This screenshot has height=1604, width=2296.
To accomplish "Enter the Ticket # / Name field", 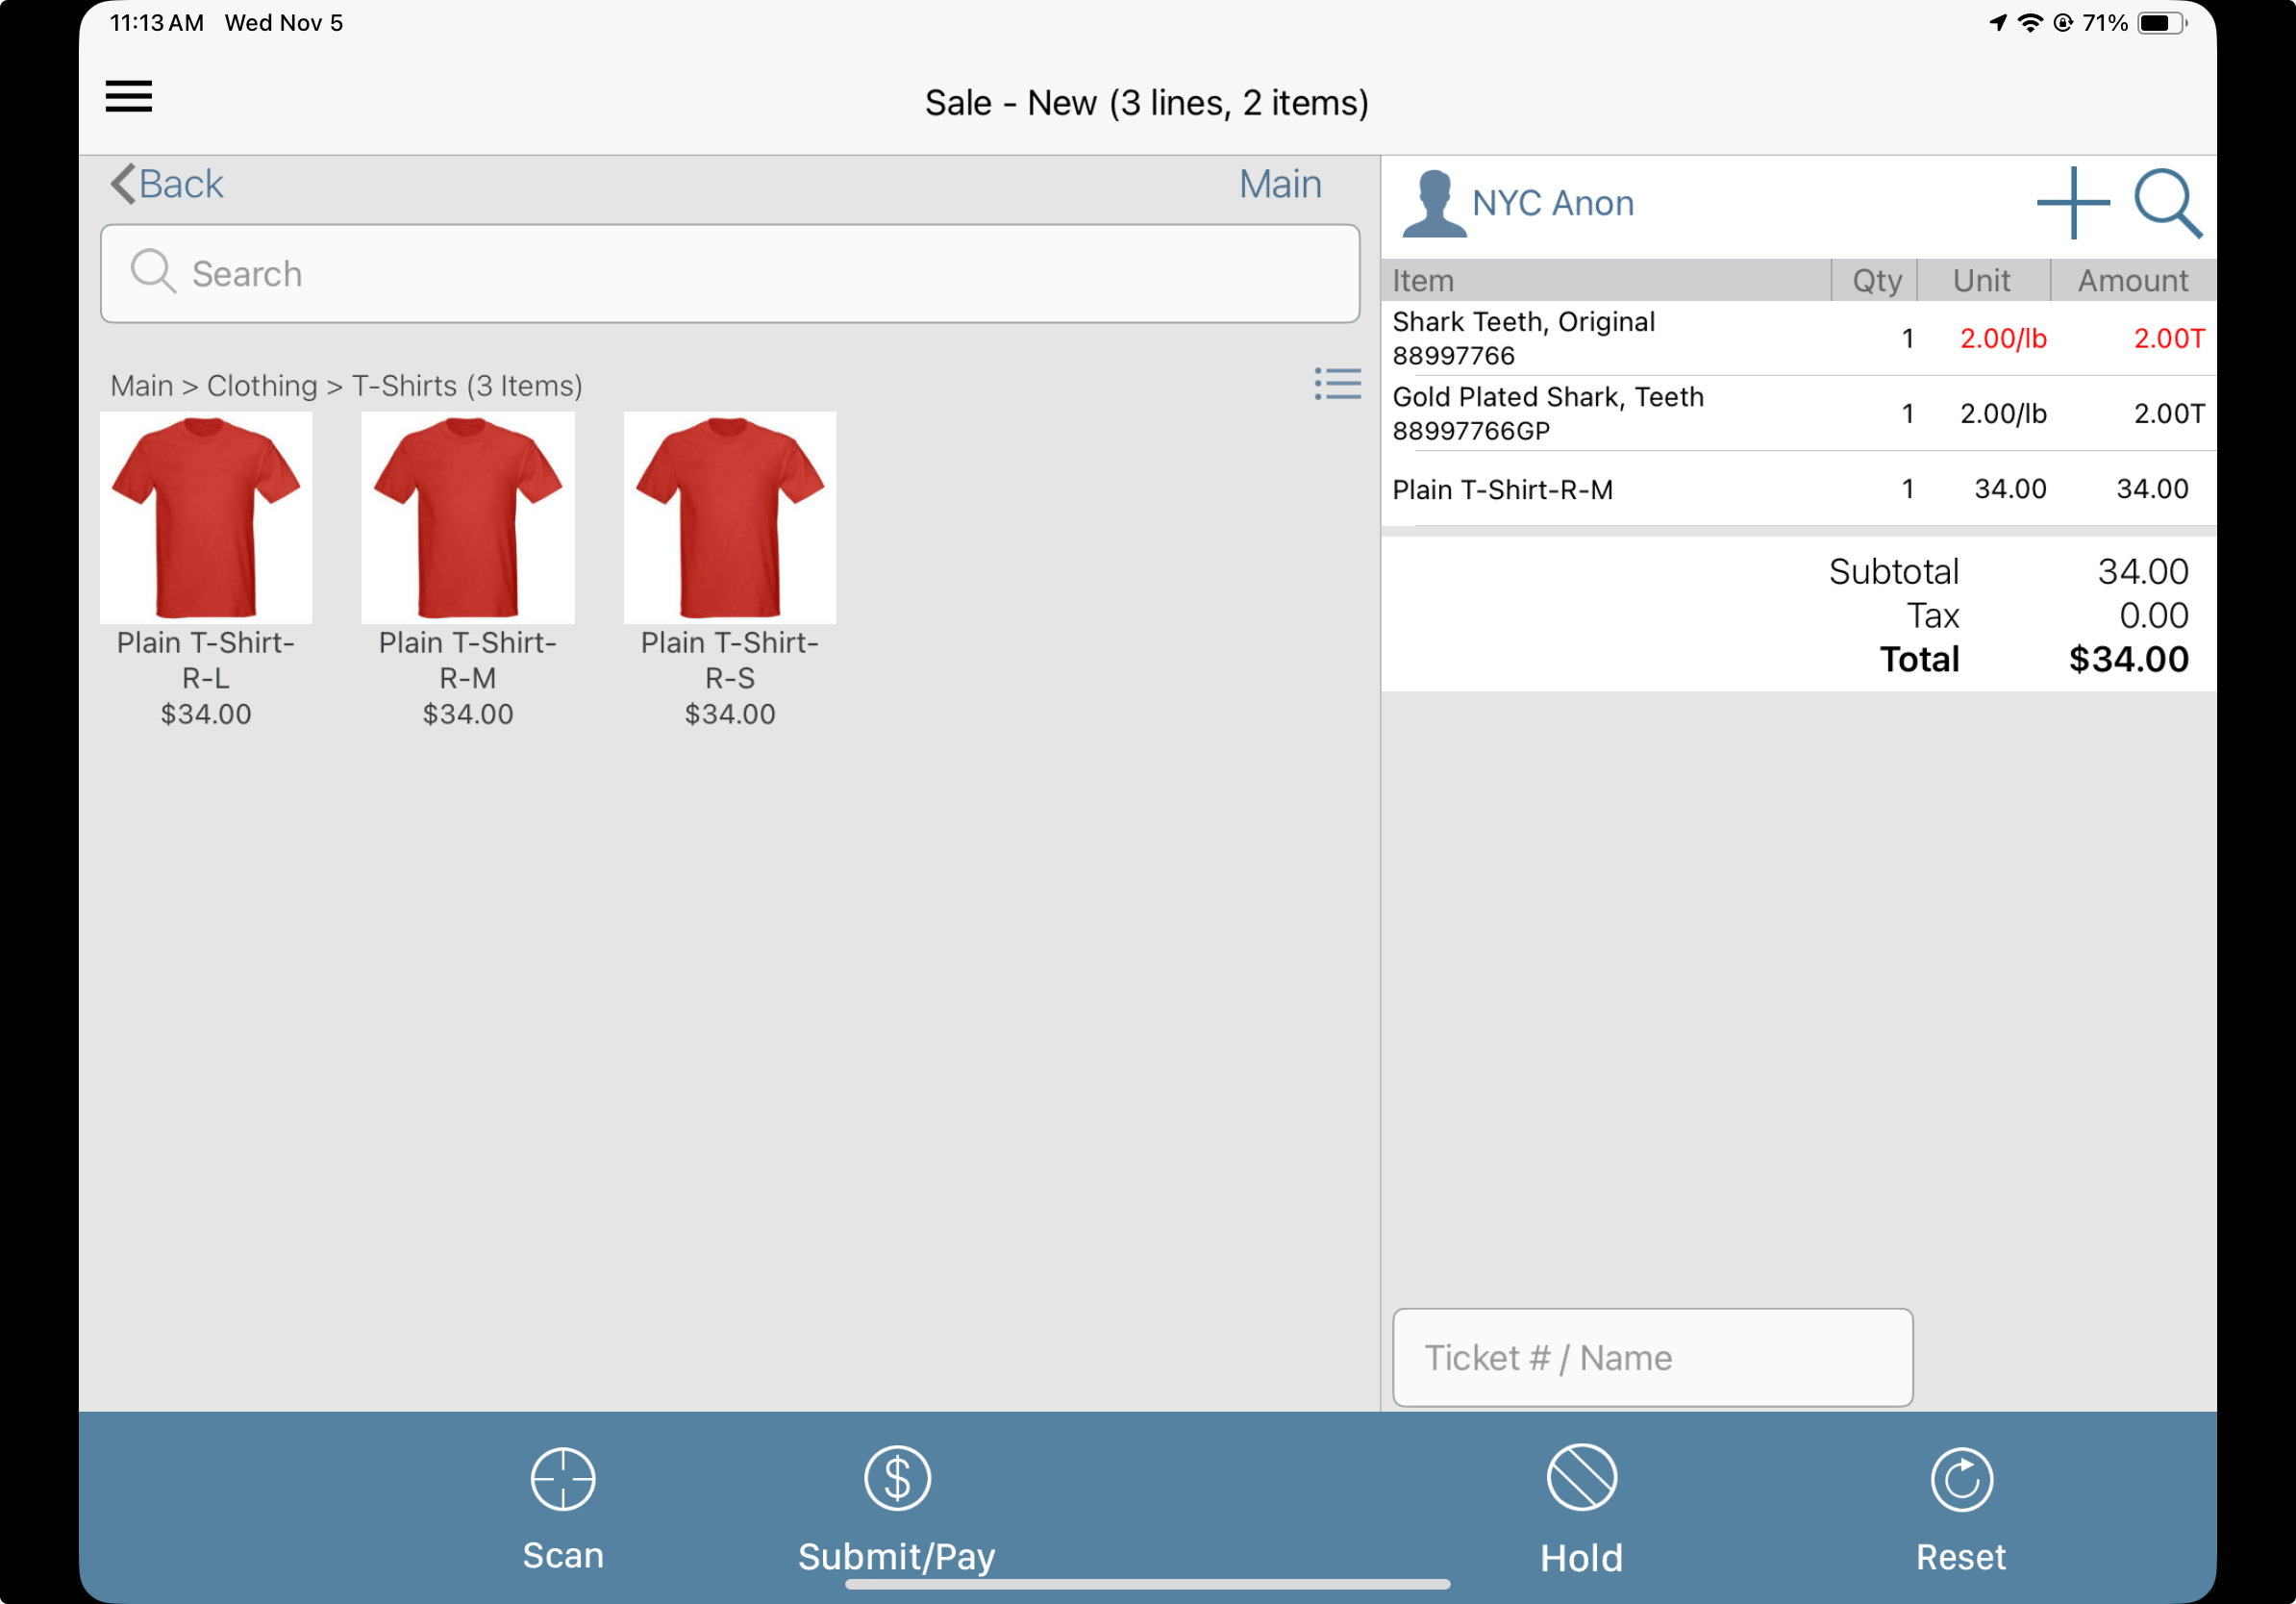I will coord(1652,1357).
